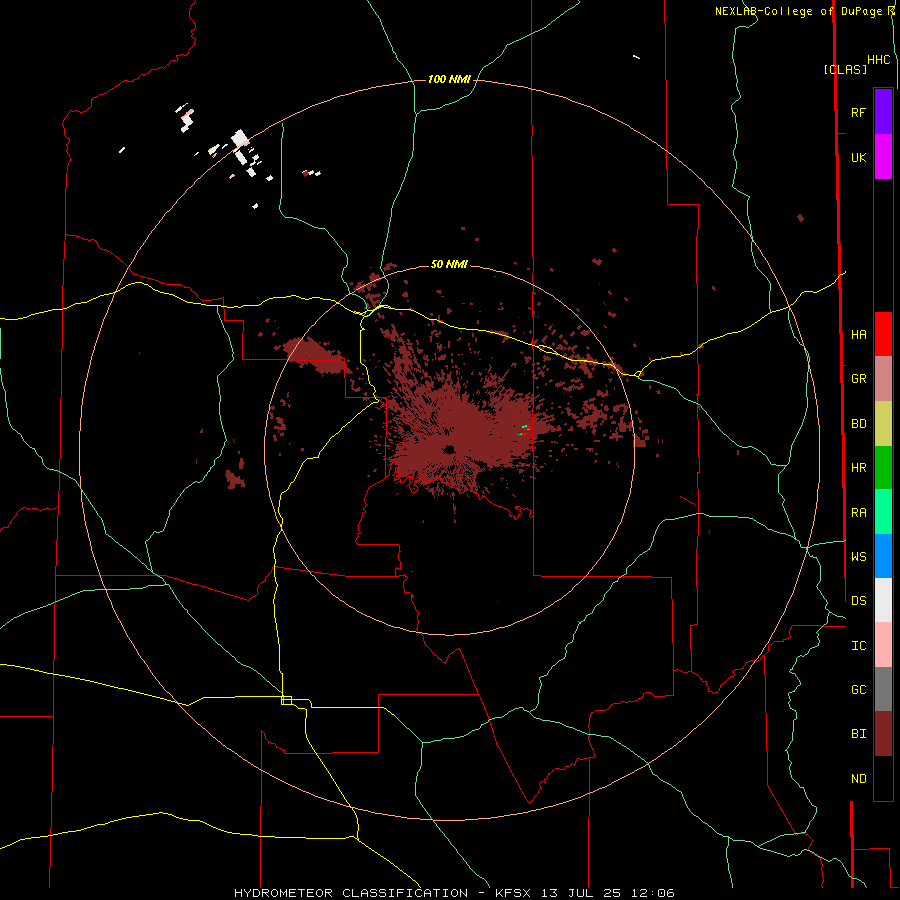Viewport: 900px width, 900px height.
Task: Click the UK magenta legend swatch
Action: [x=883, y=157]
